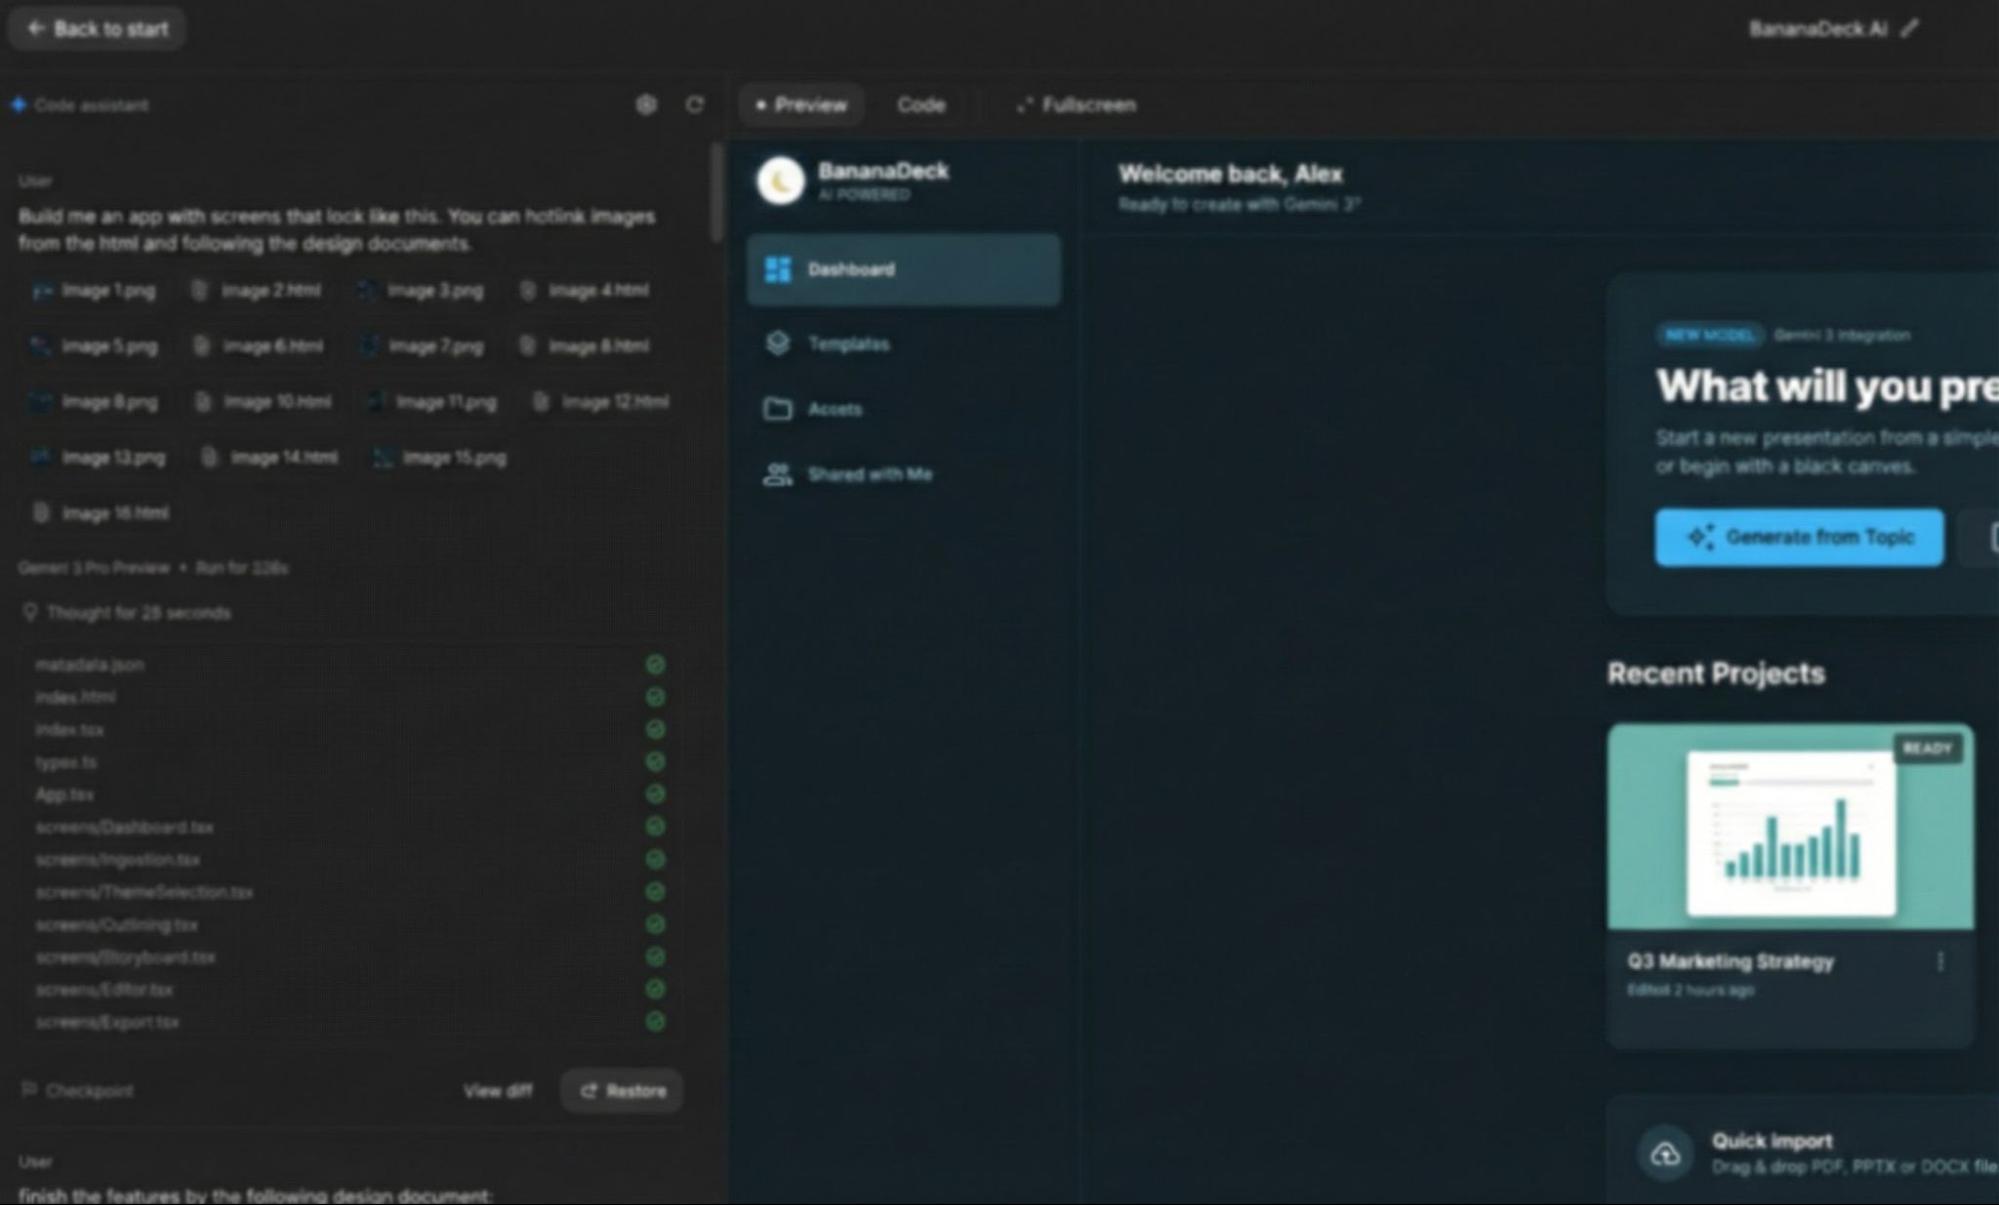The width and height of the screenshot is (1999, 1205).
Task: Click the green check beside App.tsx
Action: [x=655, y=794]
